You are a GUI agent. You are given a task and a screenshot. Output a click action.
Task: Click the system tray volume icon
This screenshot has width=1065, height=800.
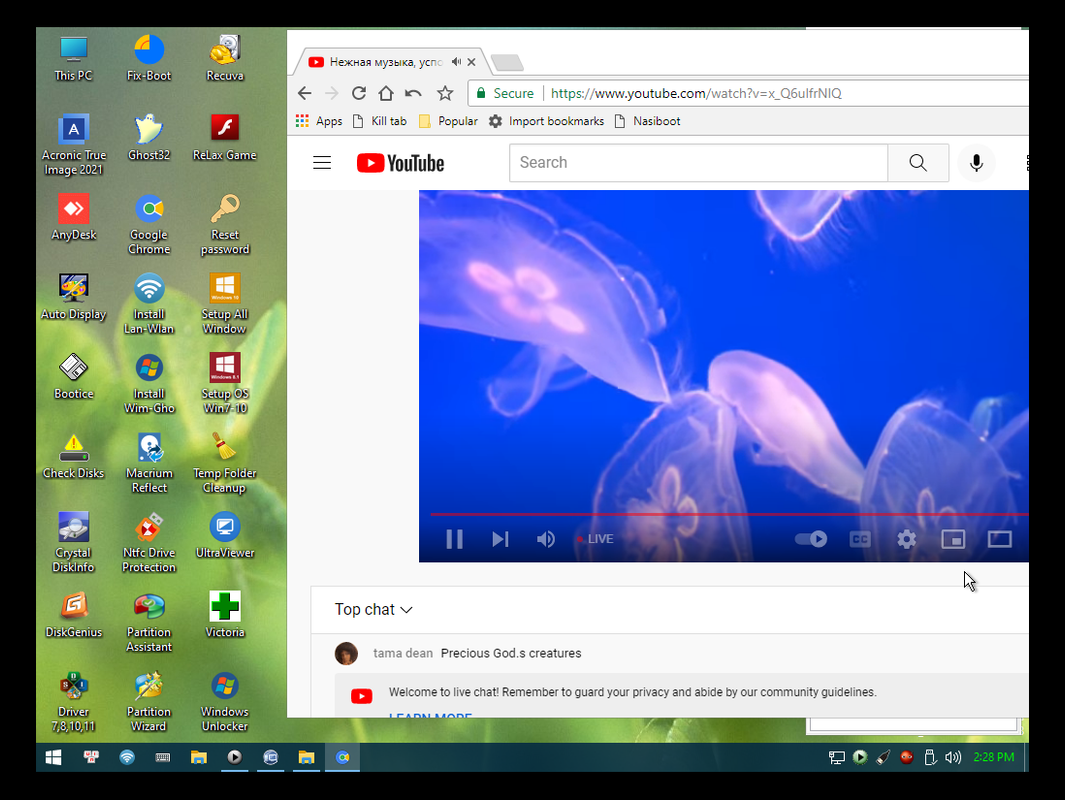[953, 757]
